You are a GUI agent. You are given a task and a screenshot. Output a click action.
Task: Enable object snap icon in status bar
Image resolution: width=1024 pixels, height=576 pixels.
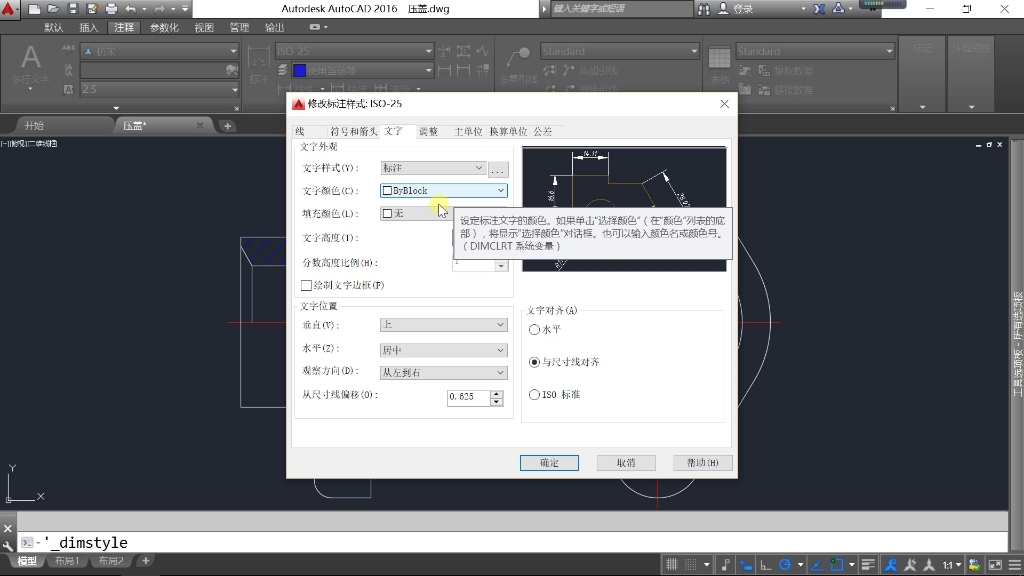click(x=837, y=565)
